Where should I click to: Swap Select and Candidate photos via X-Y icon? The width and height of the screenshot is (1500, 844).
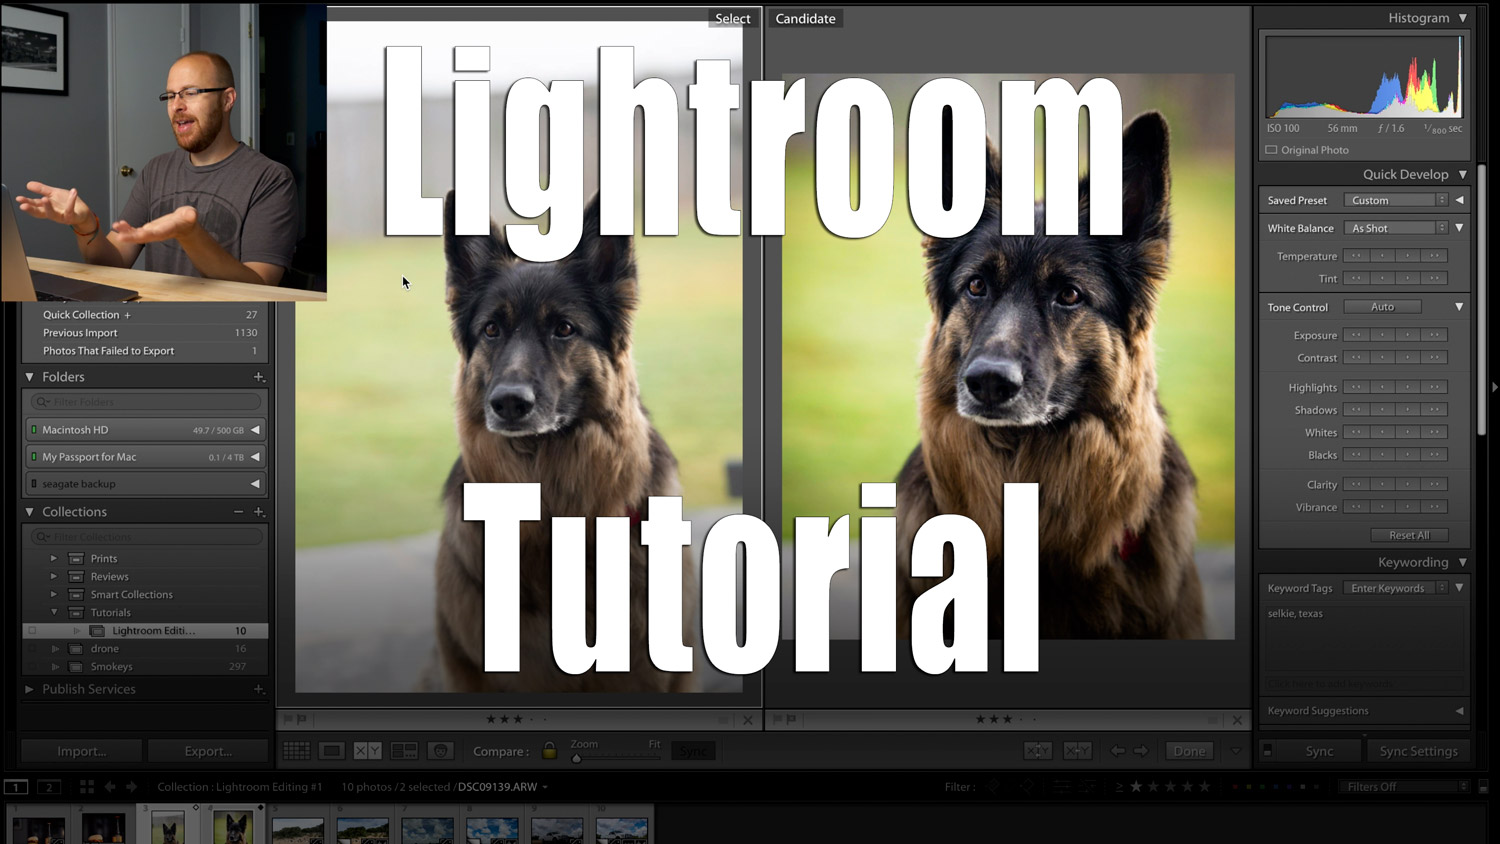click(x=1037, y=750)
